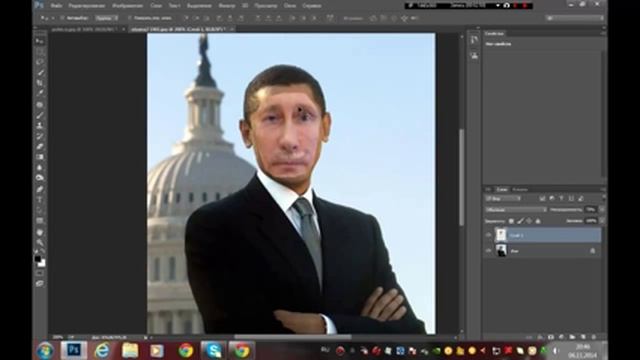Screen dimensions: 640x360
Task: Open status bar info arrow menu
Action: (145, 338)
